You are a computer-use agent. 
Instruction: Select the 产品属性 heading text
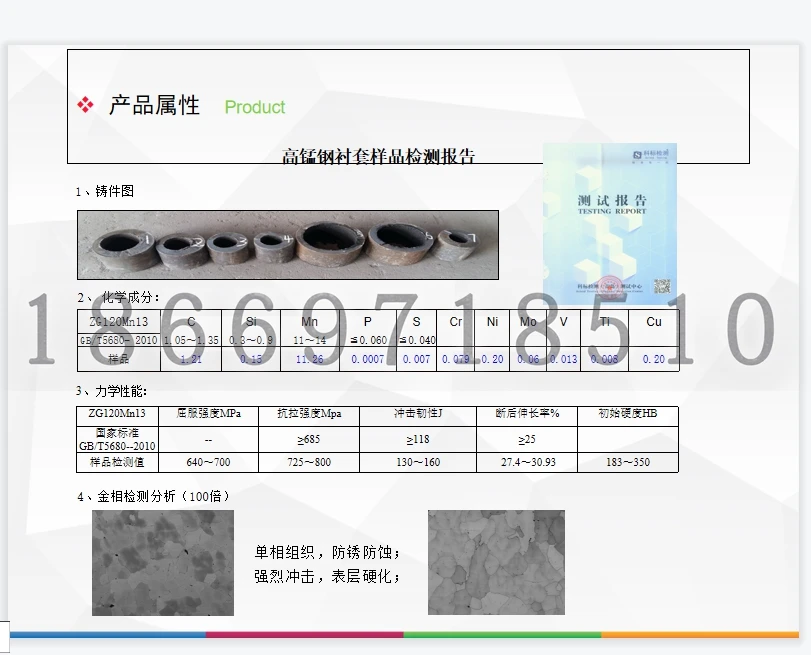(154, 105)
